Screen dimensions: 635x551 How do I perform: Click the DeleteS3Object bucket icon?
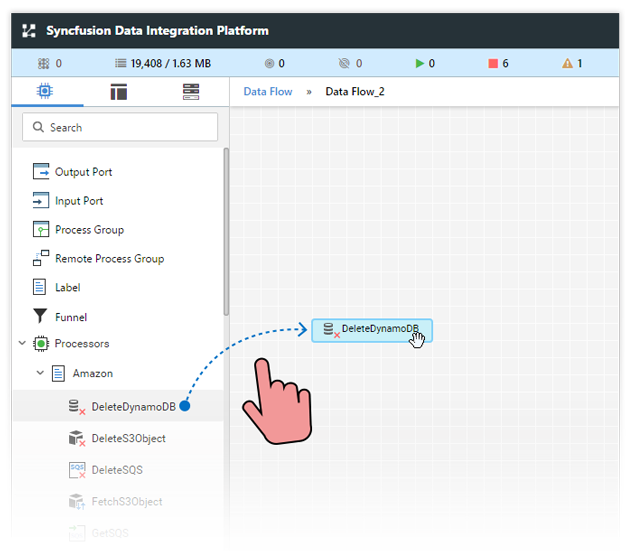tap(77, 438)
